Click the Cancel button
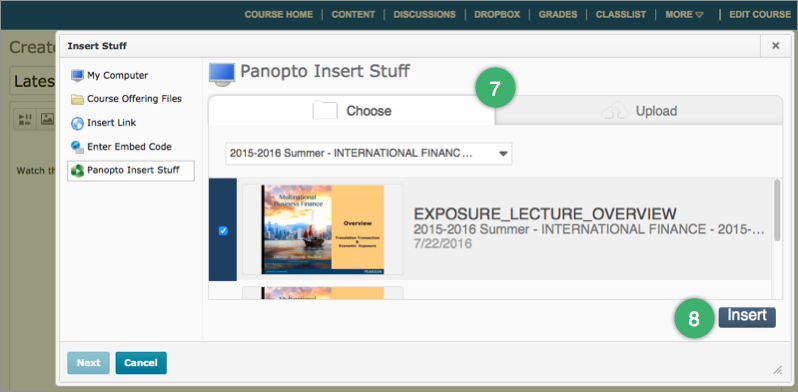Screen dimensions: 798x392 click(x=141, y=363)
